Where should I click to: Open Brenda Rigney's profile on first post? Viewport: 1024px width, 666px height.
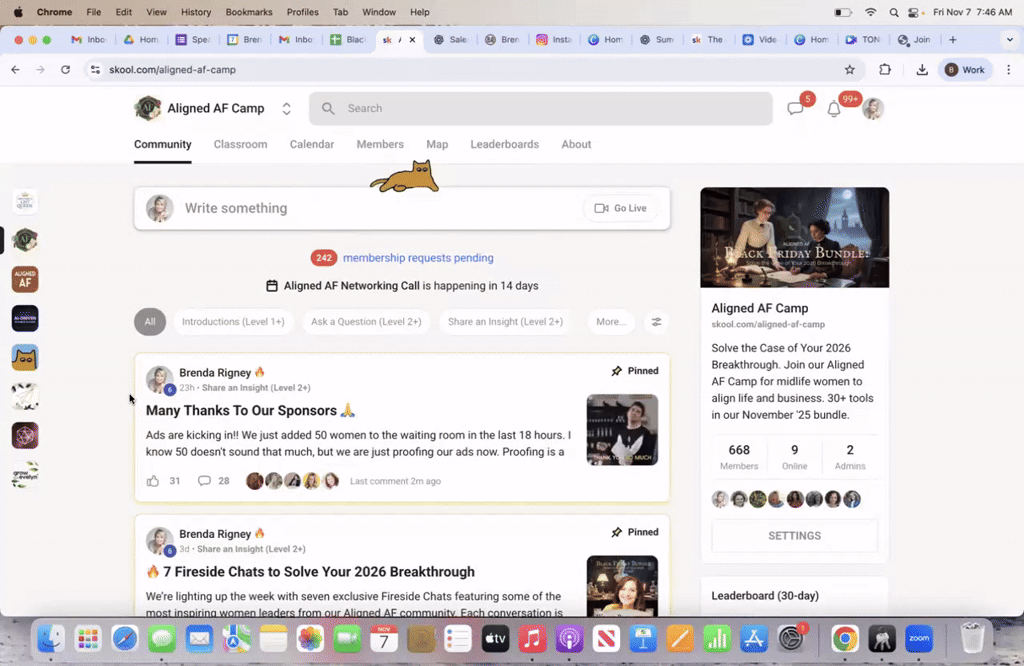(215, 373)
